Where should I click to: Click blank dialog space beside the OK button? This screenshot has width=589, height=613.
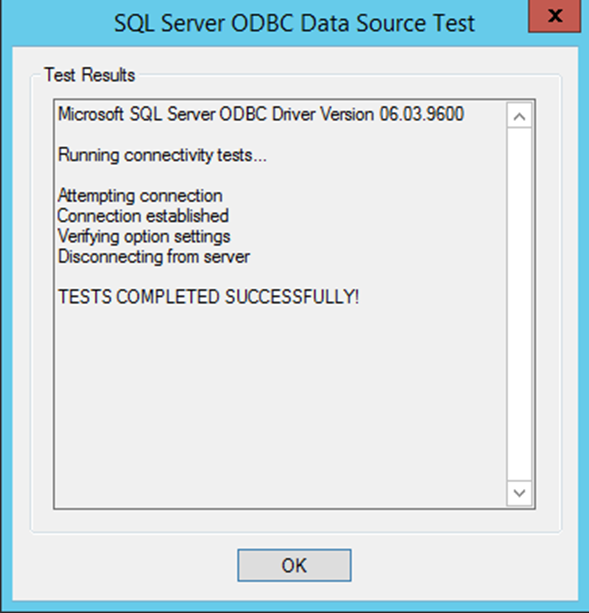tap(449, 566)
